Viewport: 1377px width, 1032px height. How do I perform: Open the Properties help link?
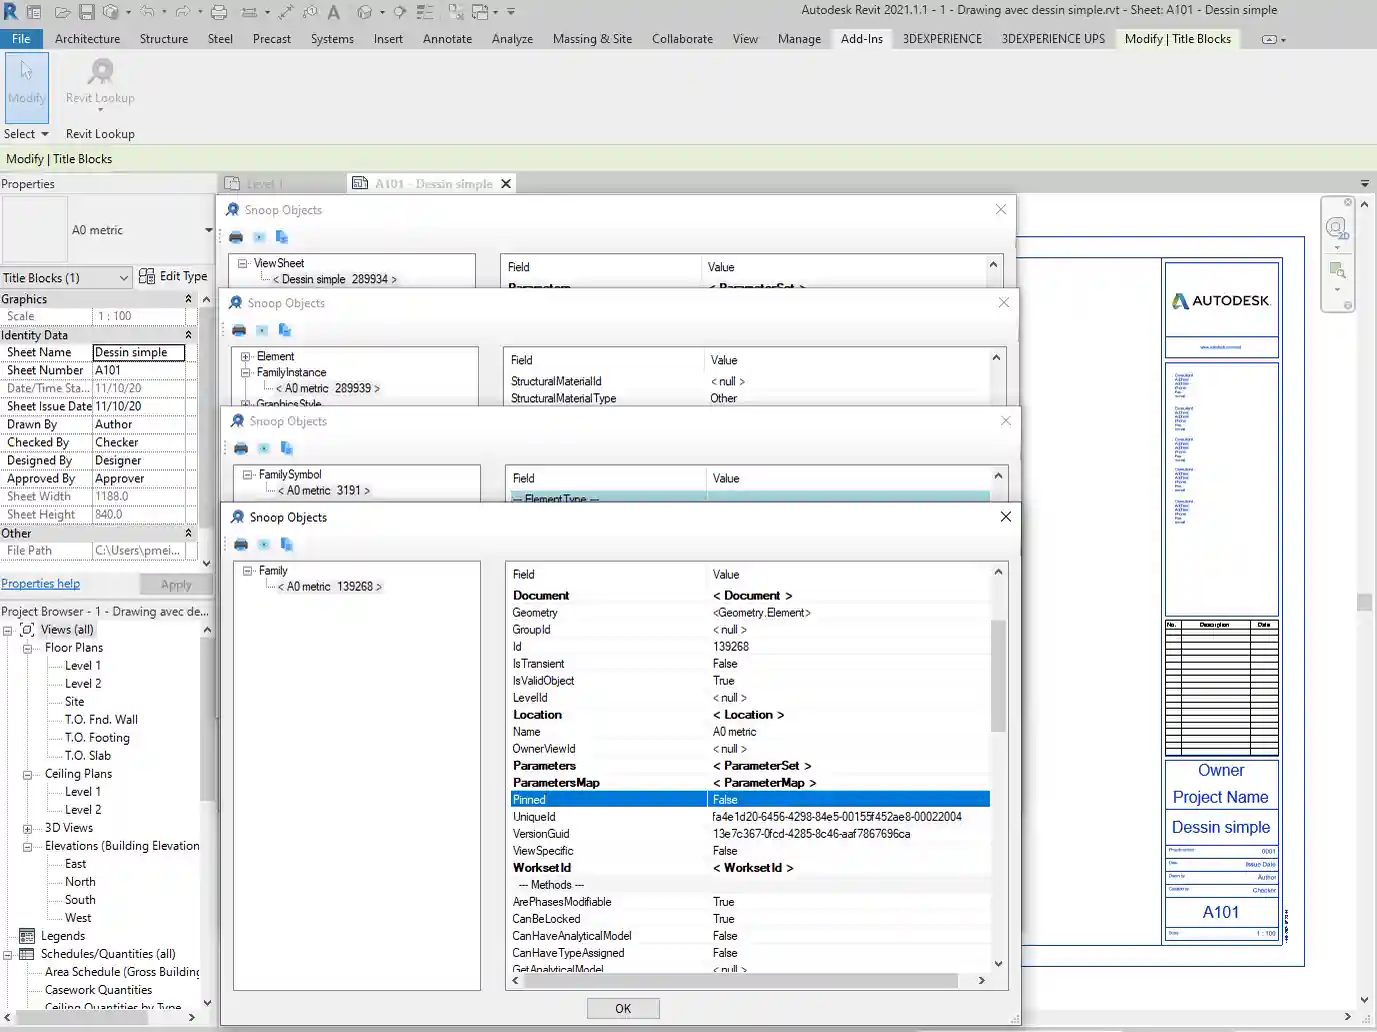coord(40,584)
